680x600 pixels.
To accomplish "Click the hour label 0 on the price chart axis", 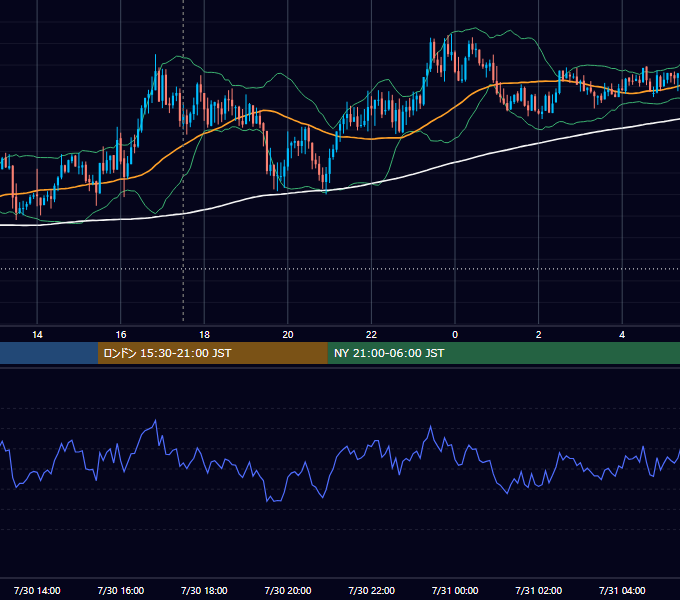I will click(455, 335).
